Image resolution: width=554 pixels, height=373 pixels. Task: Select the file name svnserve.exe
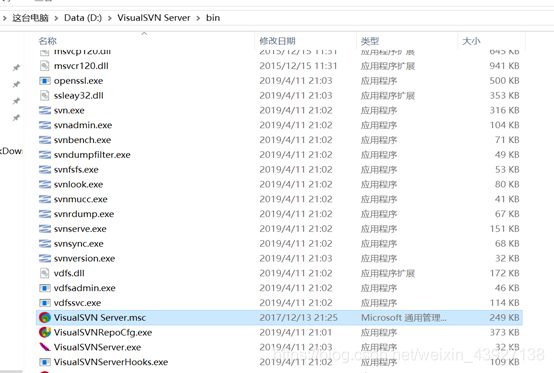pyautogui.click(x=80, y=229)
